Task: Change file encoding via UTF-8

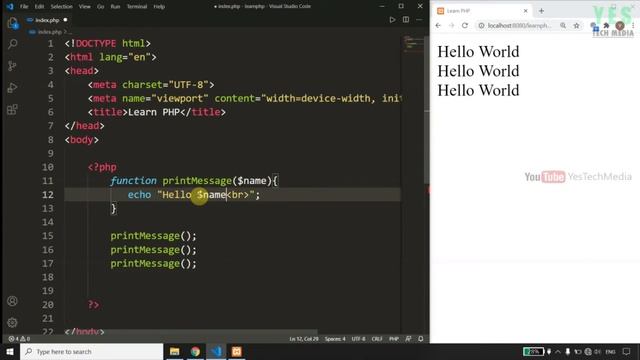Action: [358, 339]
